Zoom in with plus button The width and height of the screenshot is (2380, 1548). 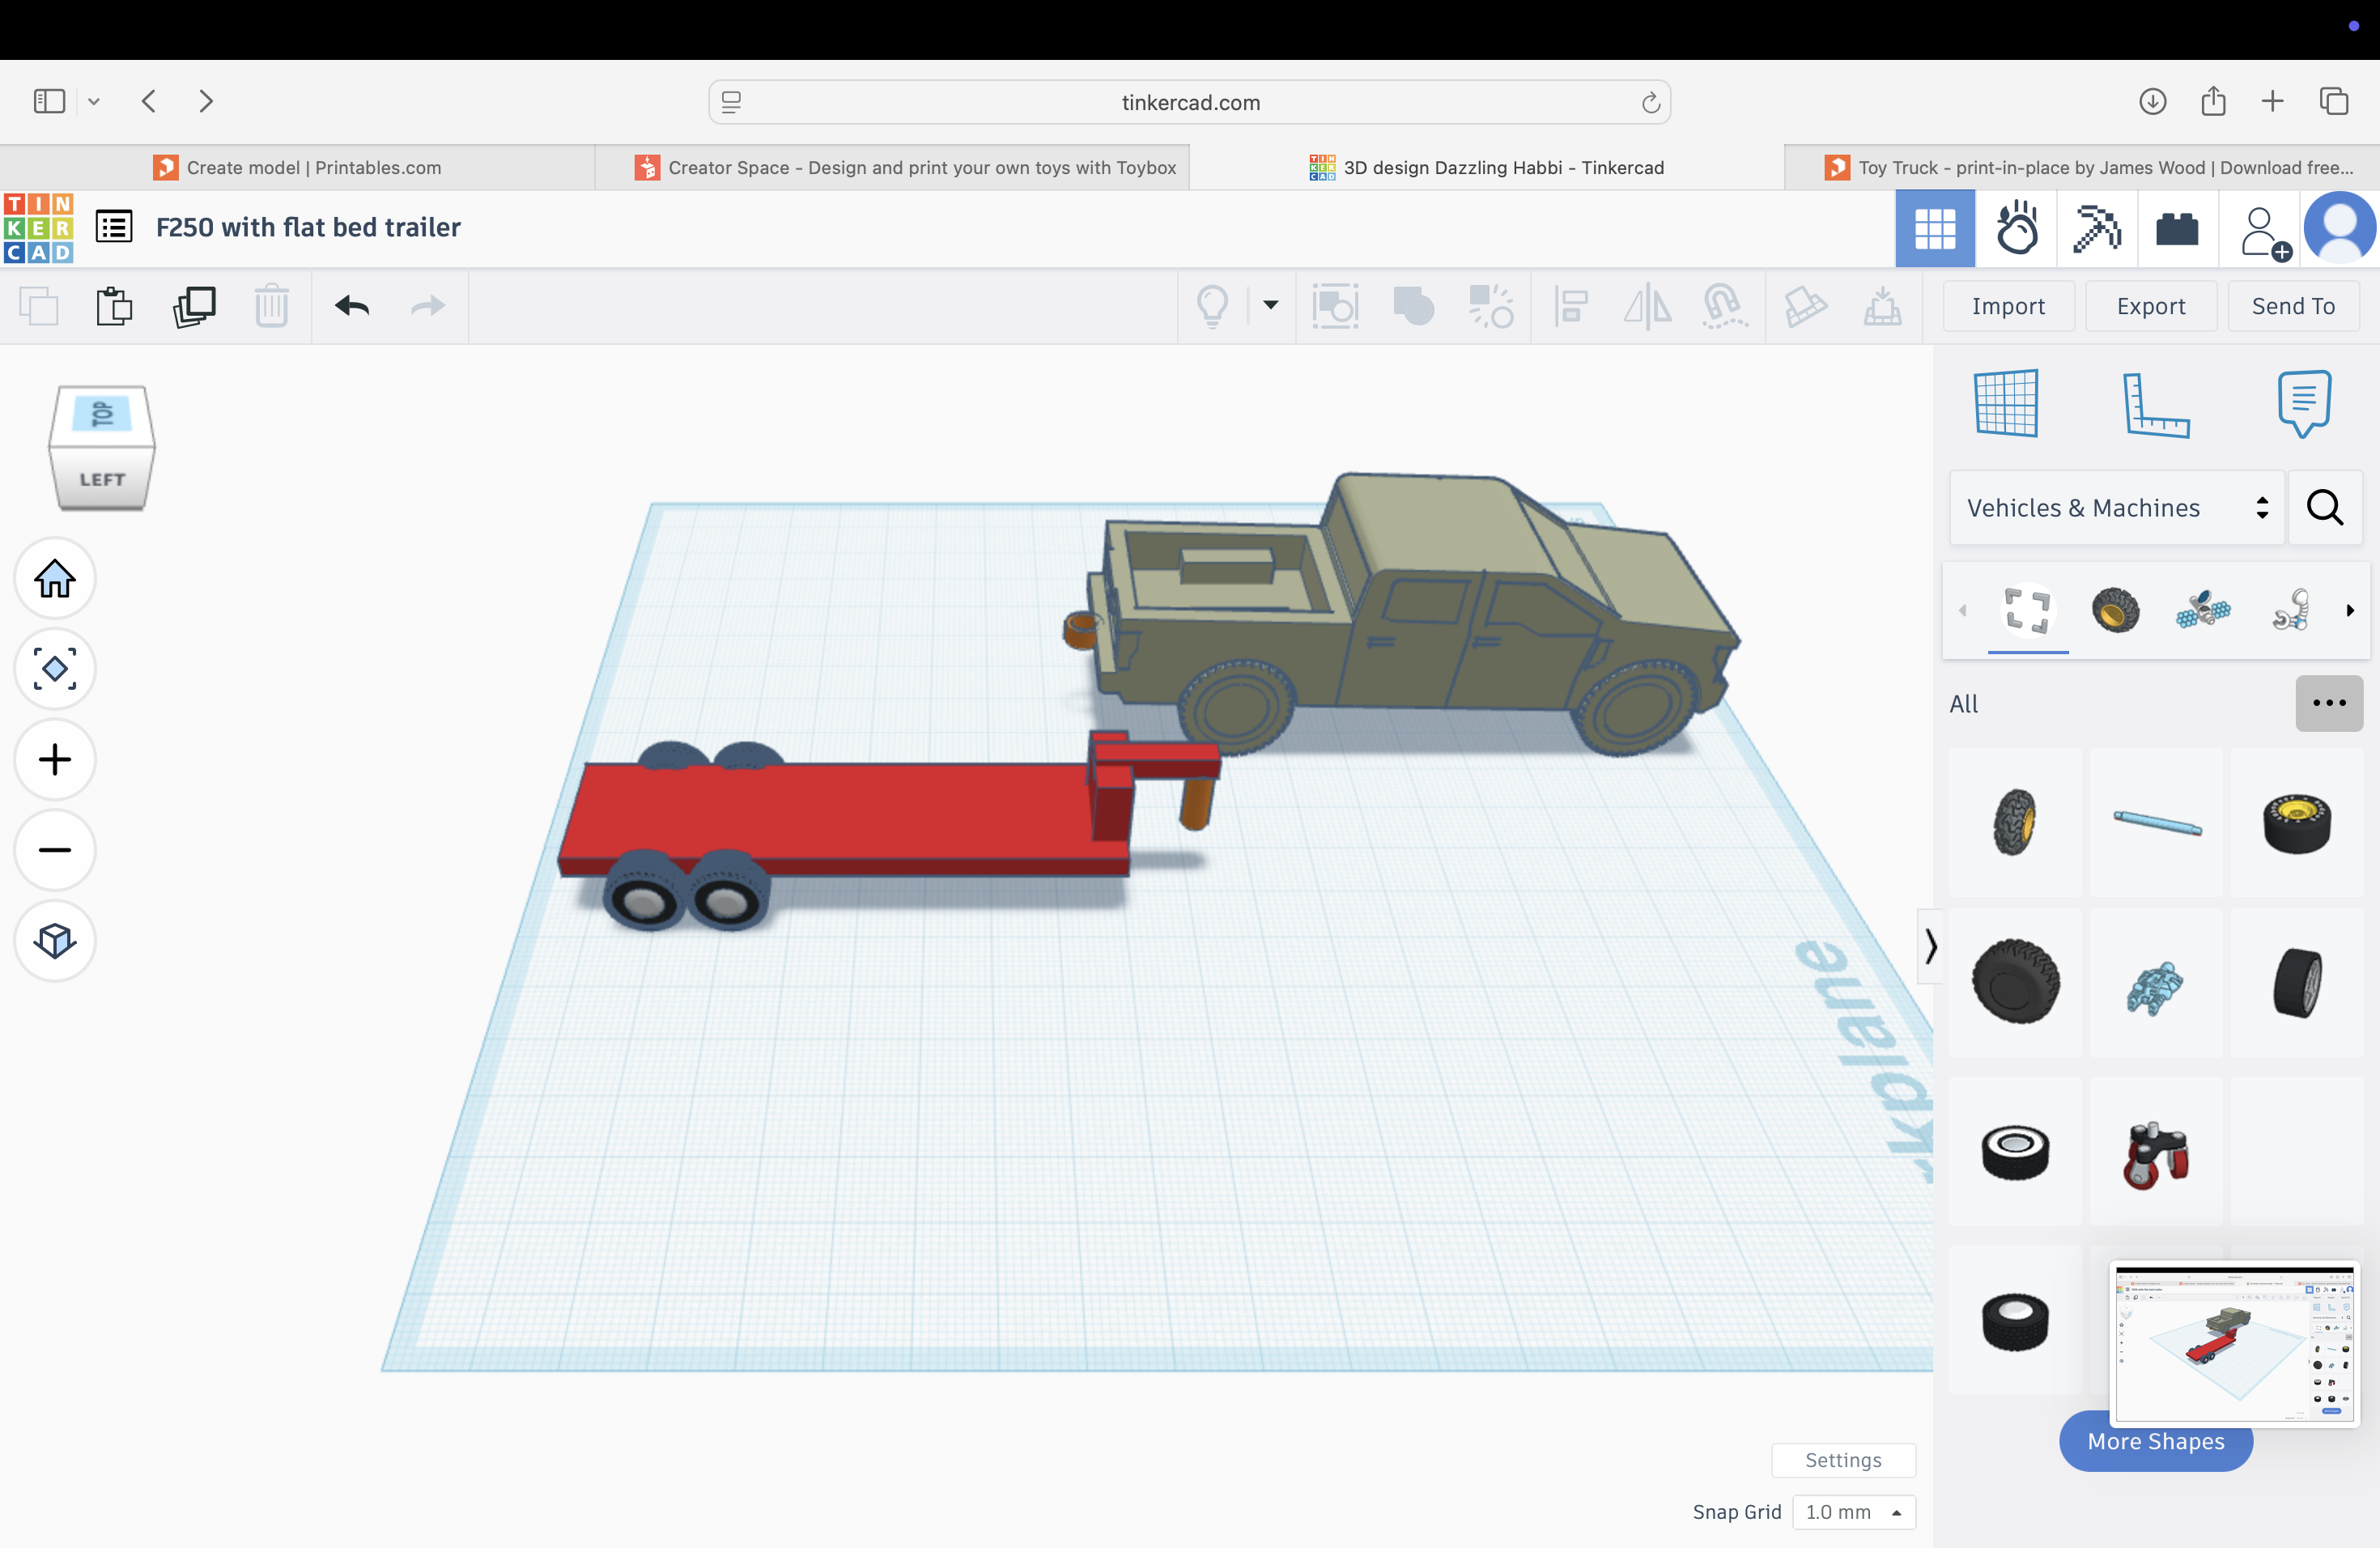point(55,759)
